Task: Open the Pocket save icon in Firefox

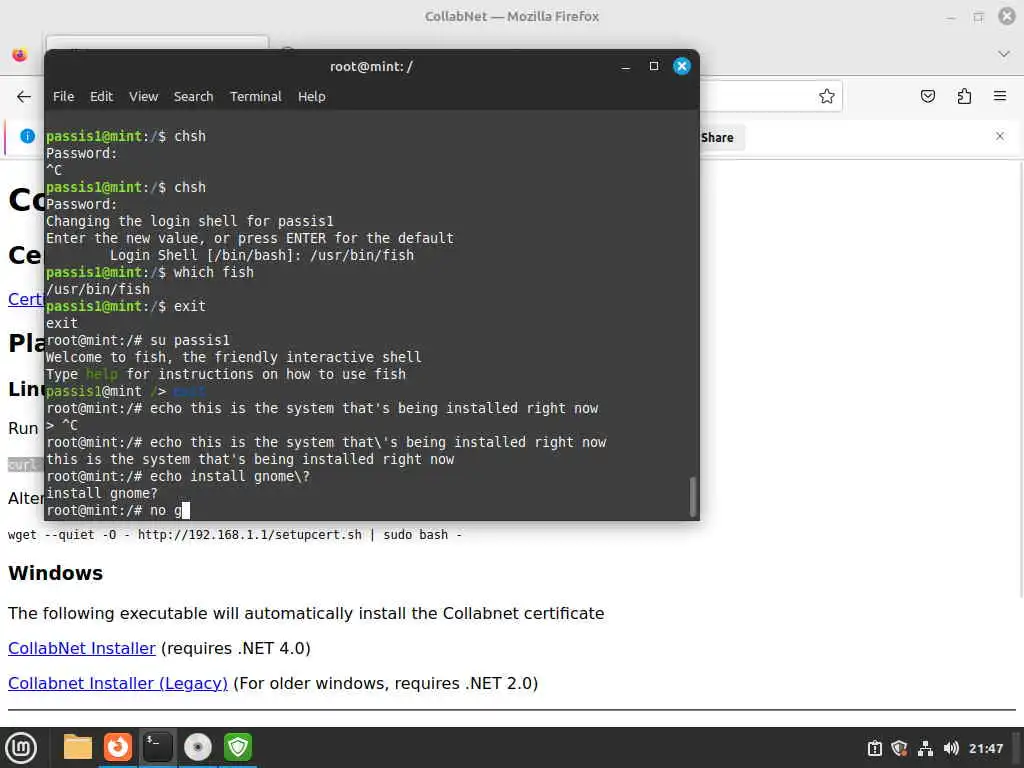Action: pos(927,97)
